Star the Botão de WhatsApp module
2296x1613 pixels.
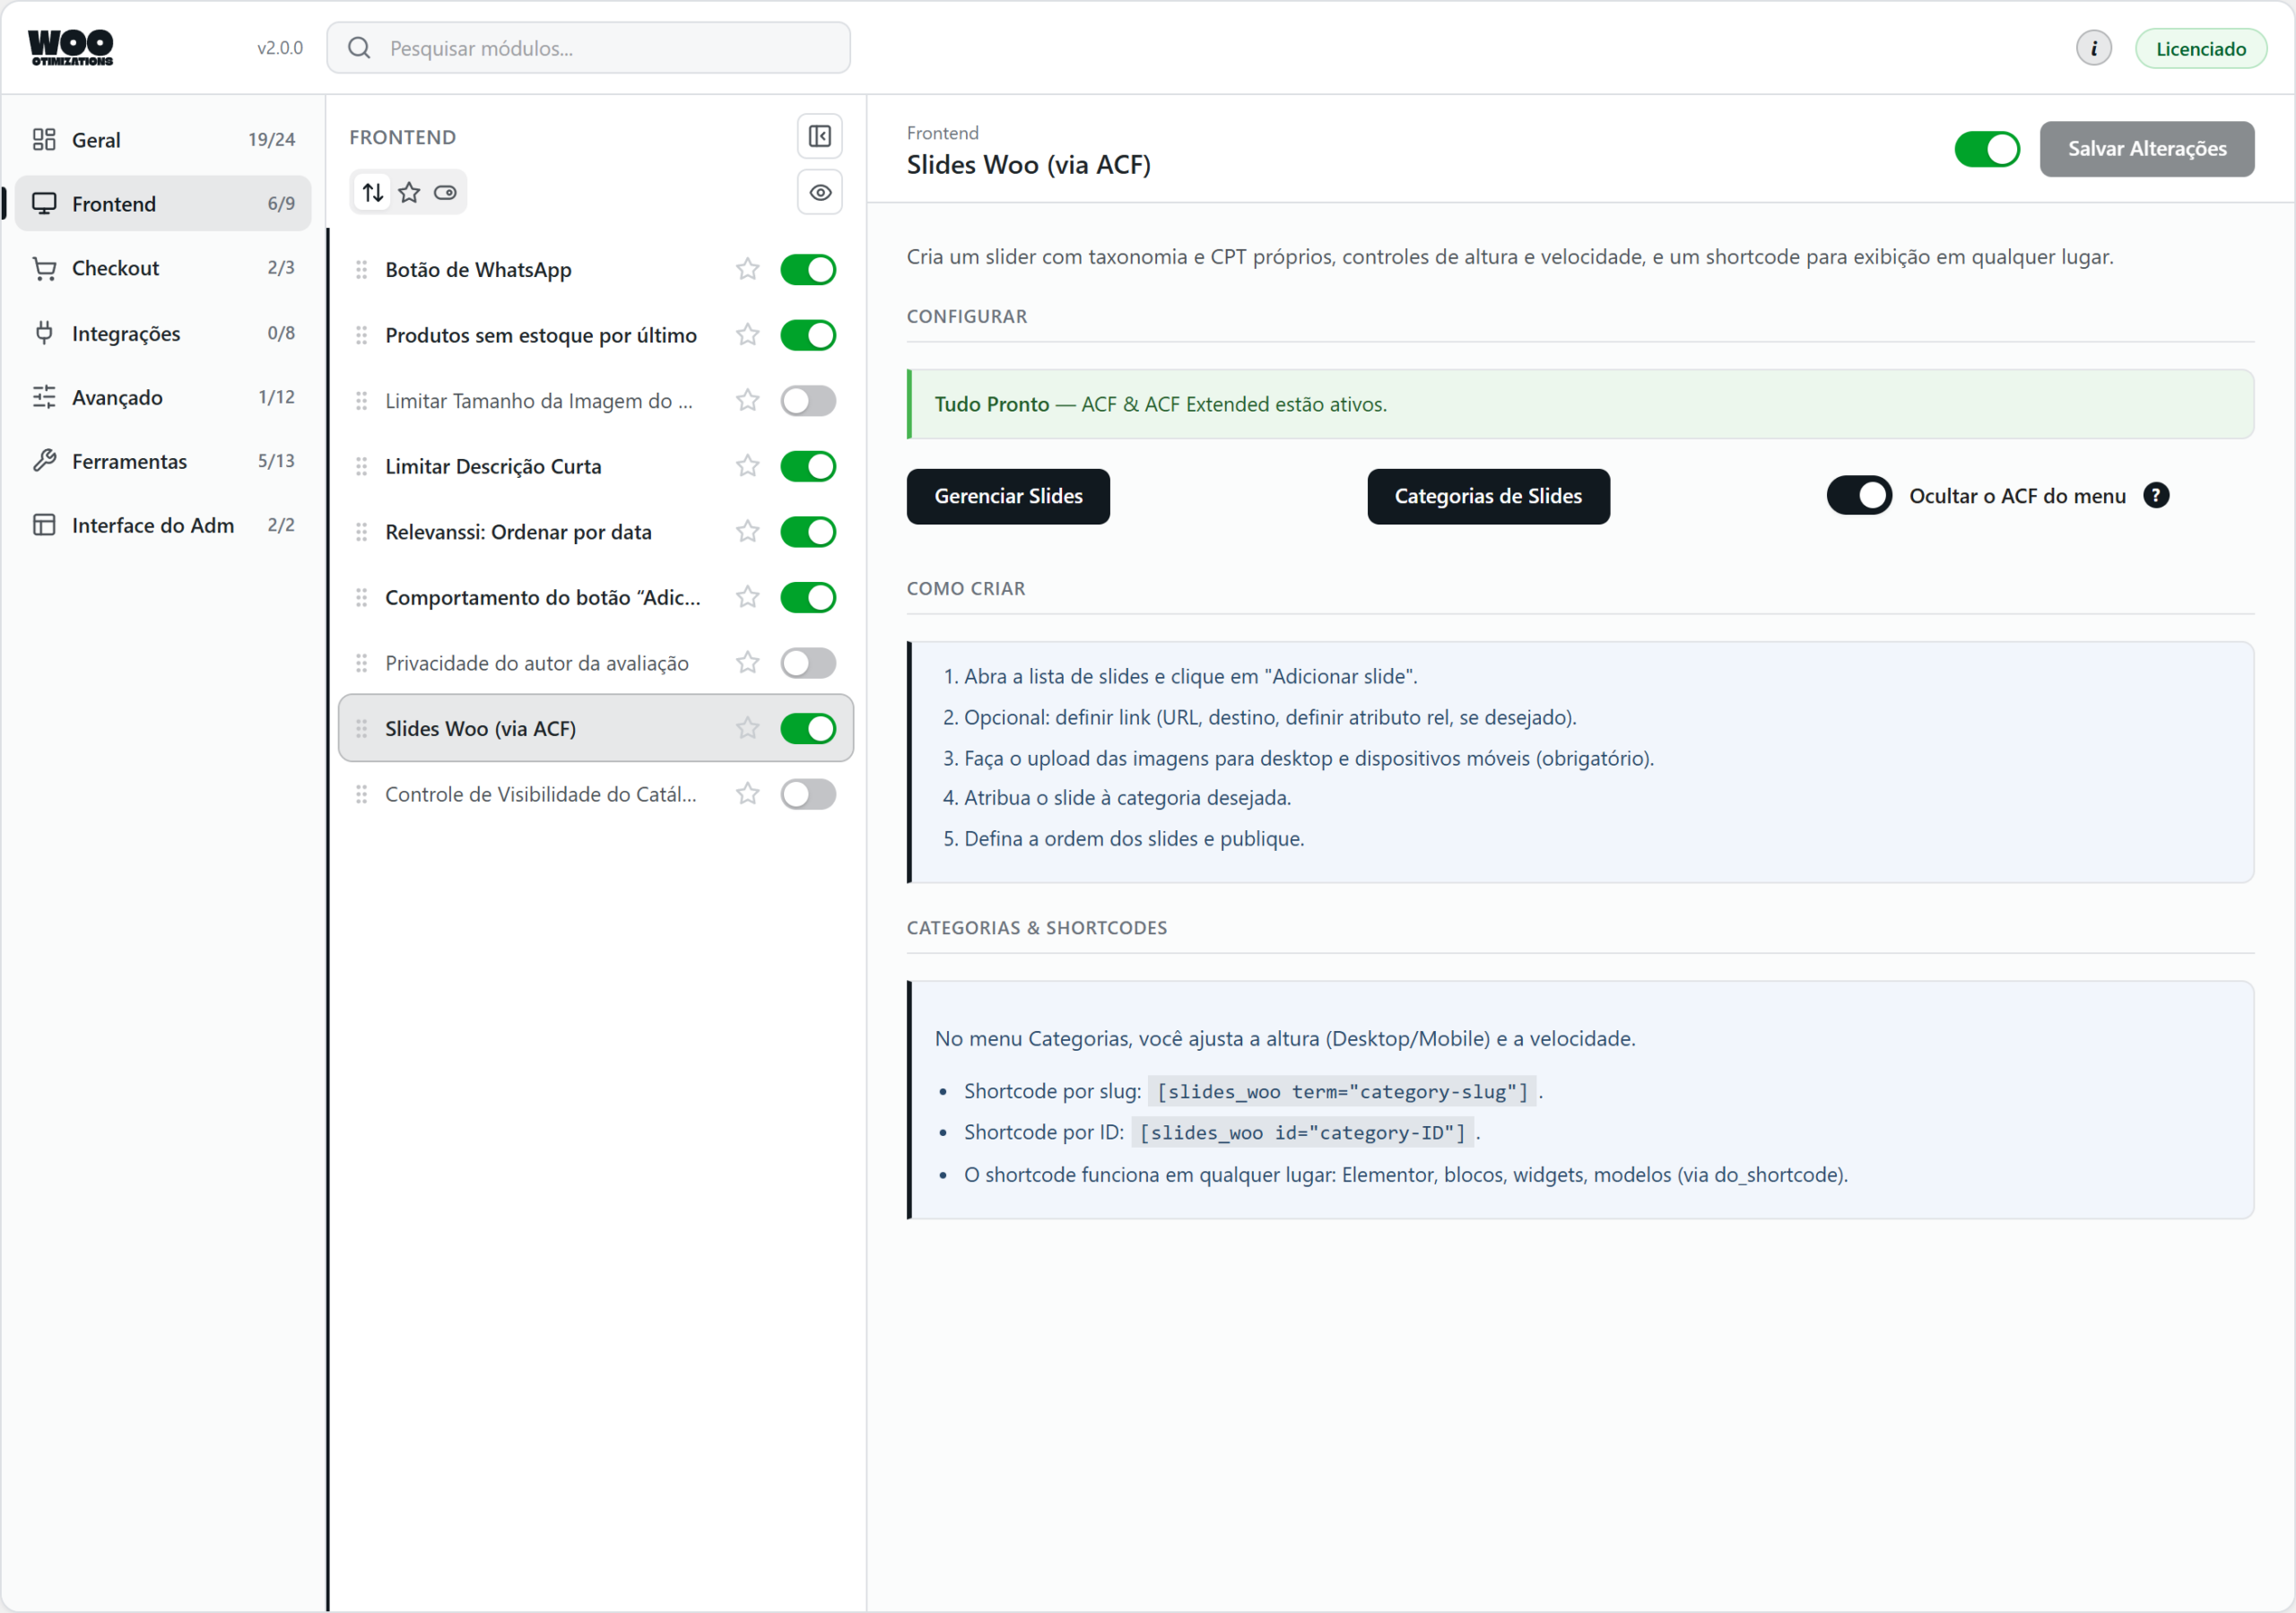(747, 269)
